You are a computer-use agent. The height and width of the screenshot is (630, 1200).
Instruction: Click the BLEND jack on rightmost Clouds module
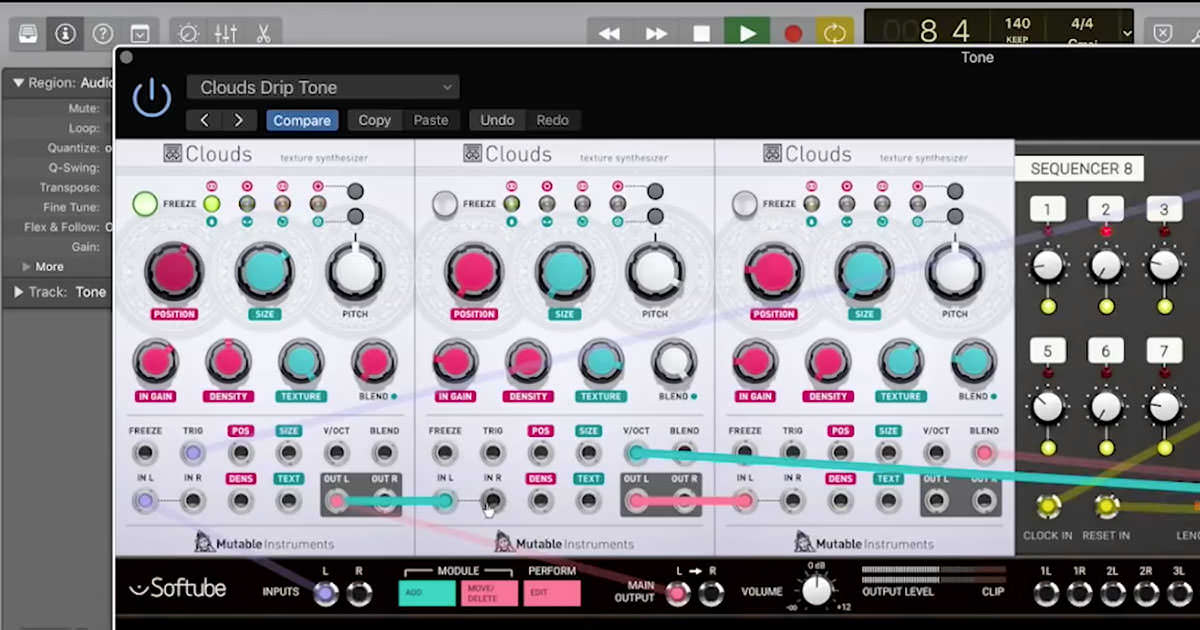pyautogui.click(x=984, y=453)
